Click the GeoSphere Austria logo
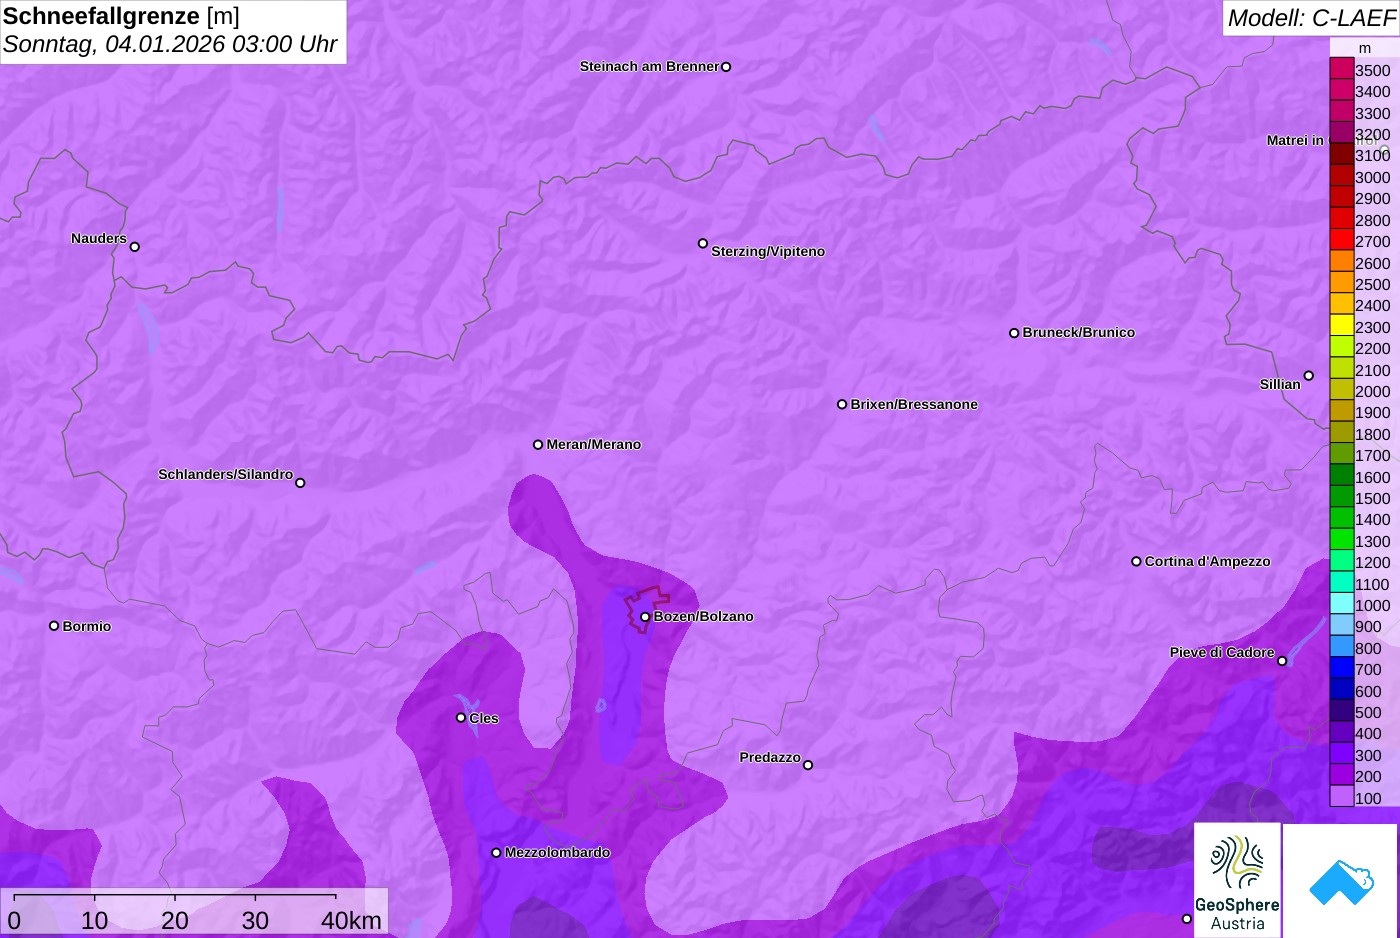Image resolution: width=1400 pixels, height=938 pixels. [x=1237, y=881]
